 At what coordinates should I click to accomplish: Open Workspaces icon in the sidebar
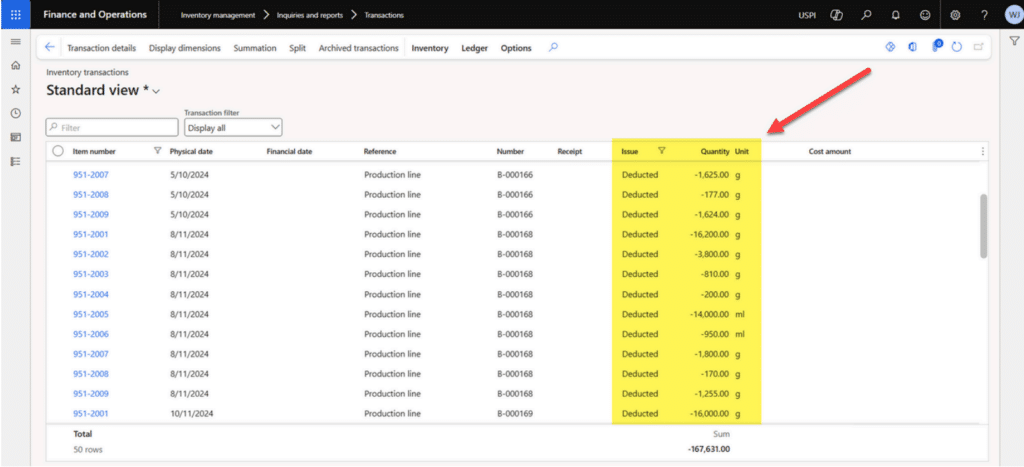point(16,137)
